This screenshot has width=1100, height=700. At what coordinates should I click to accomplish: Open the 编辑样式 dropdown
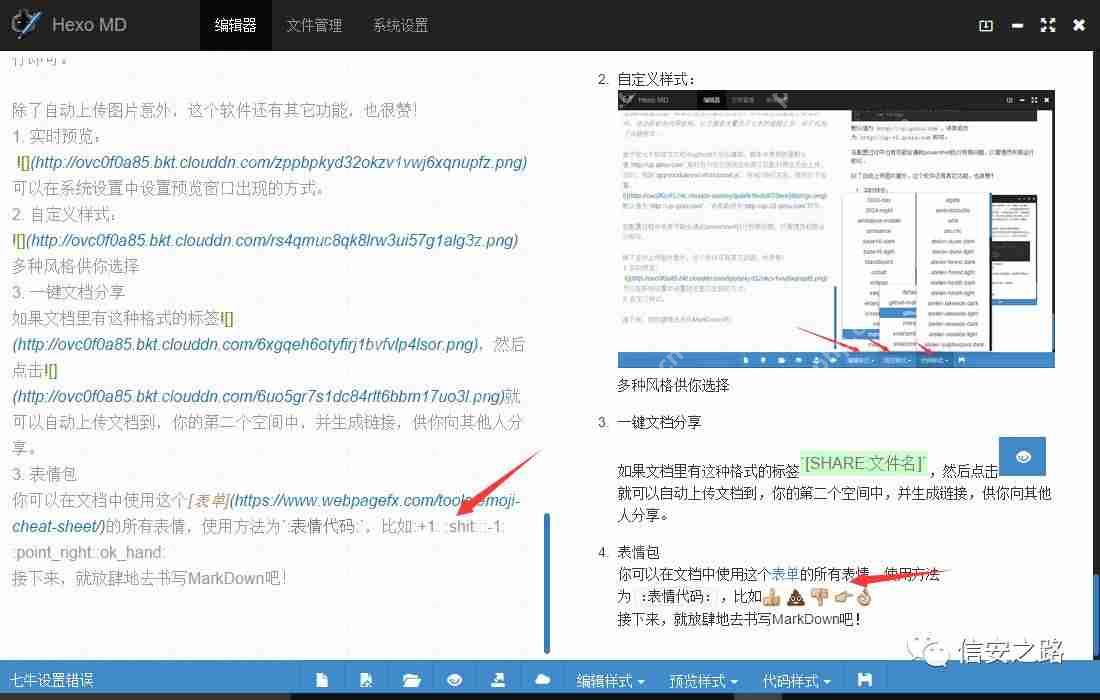(x=611, y=679)
